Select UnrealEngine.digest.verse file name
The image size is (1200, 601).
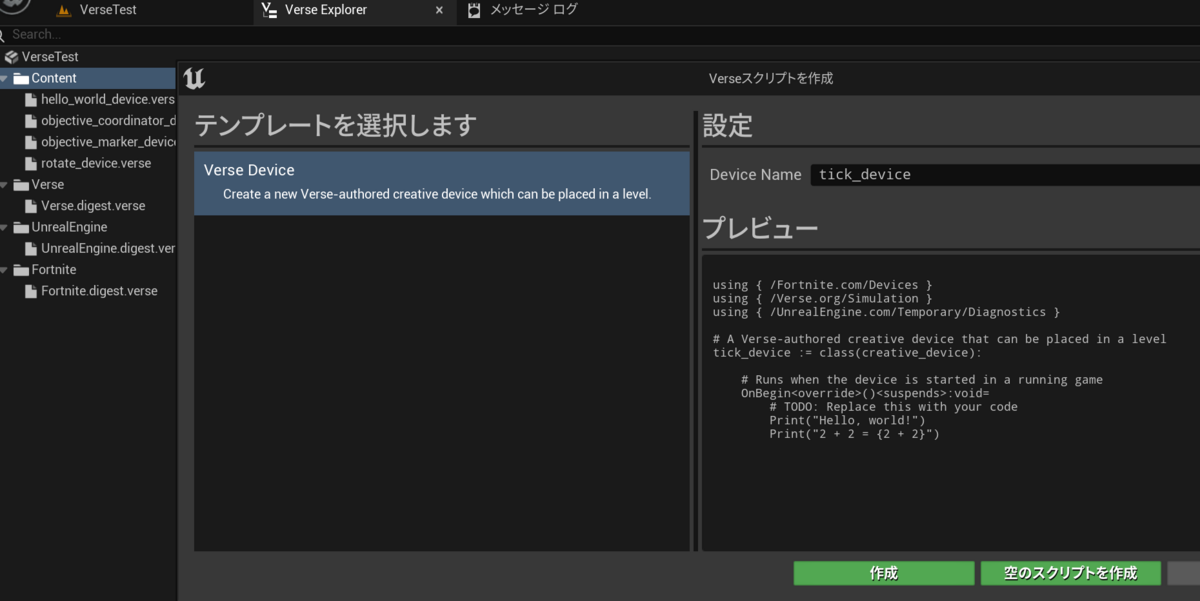[x=108, y=248]
